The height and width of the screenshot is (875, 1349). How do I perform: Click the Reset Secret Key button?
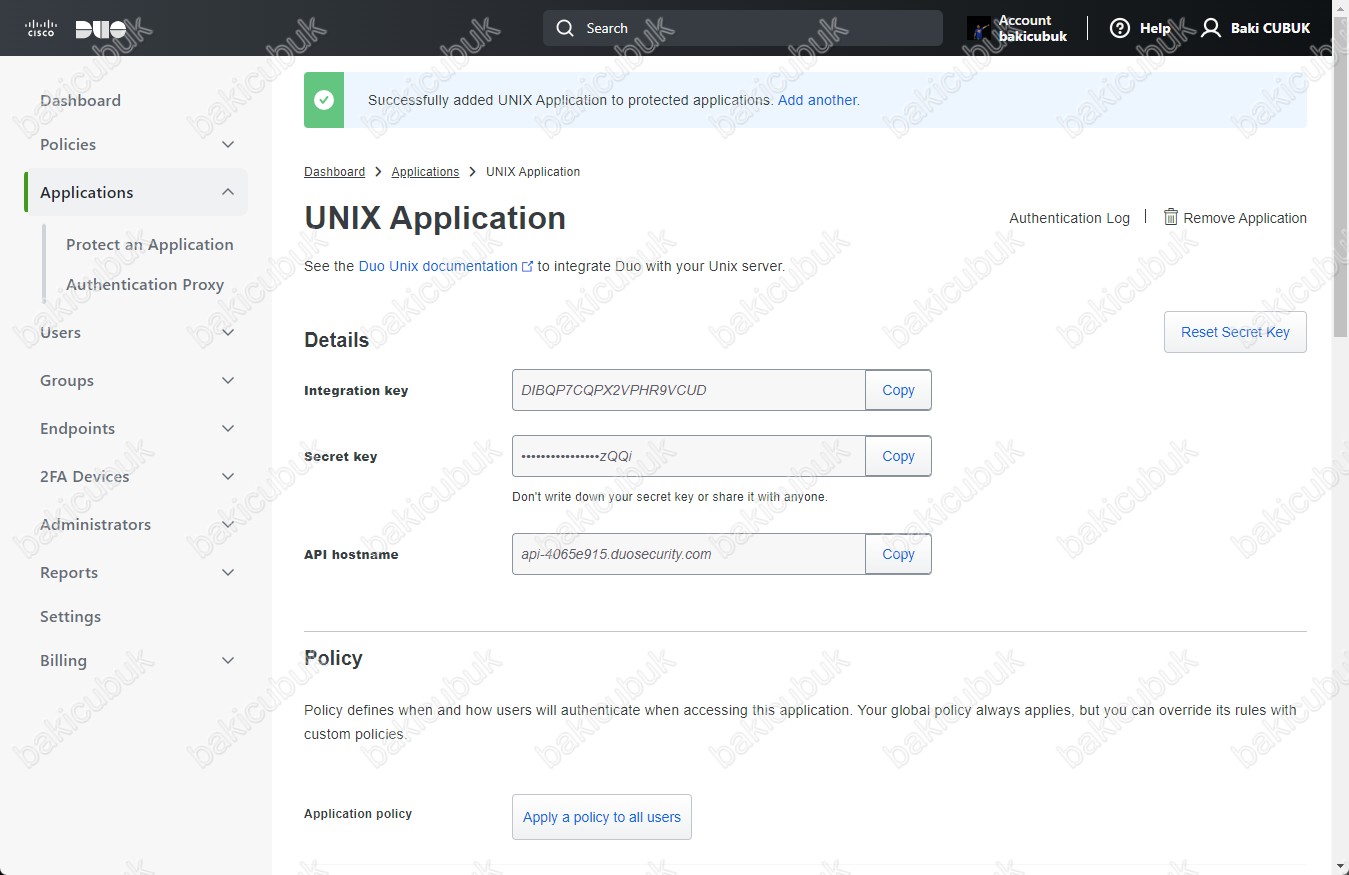click(x=1235, y=332)
